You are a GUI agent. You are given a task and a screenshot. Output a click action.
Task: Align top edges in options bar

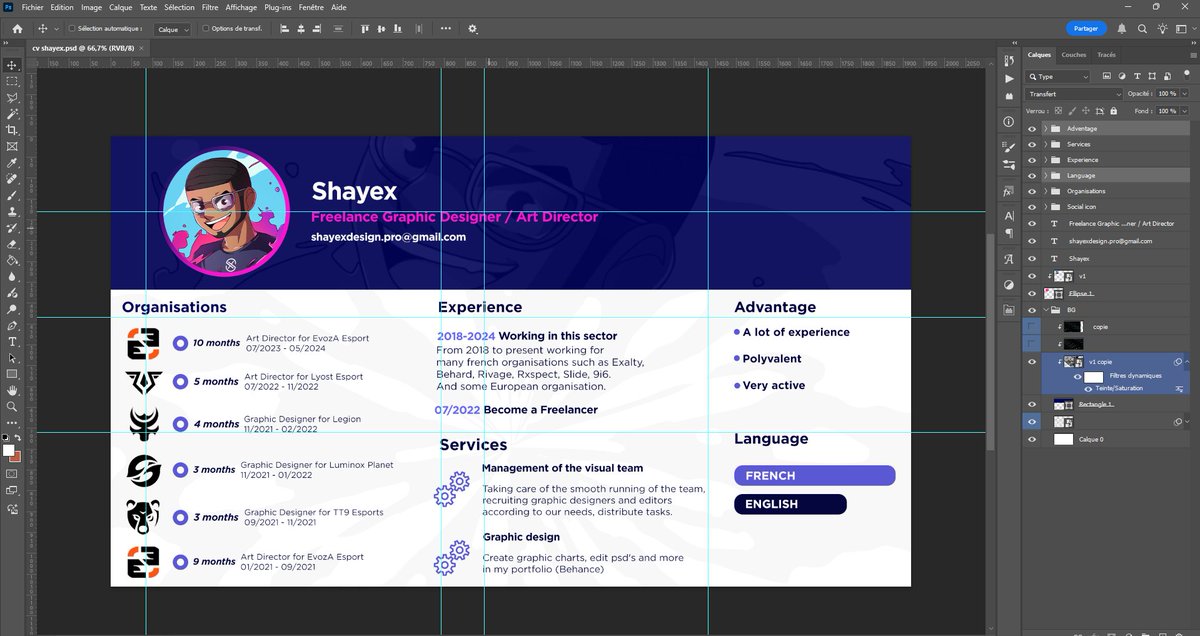pyautogui.click(x=365, y=29)
